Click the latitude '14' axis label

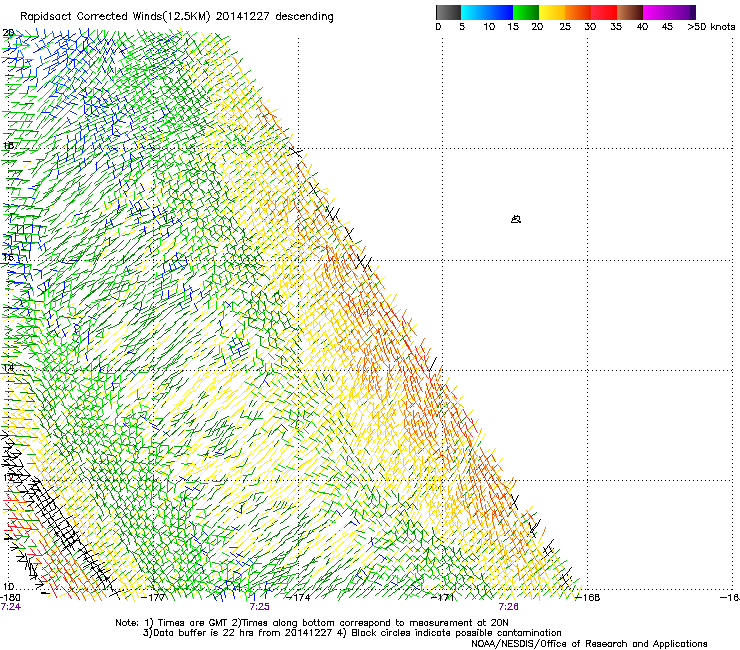(8, 367)
